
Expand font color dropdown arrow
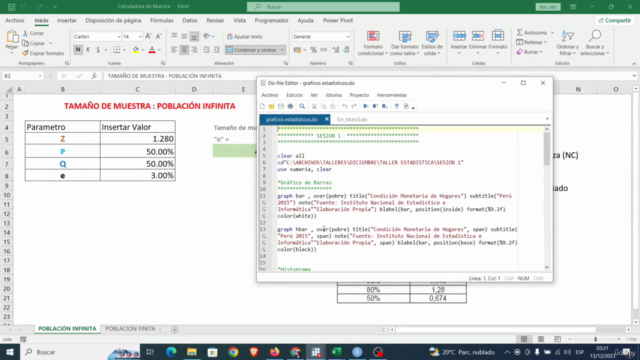click(160, 50)
